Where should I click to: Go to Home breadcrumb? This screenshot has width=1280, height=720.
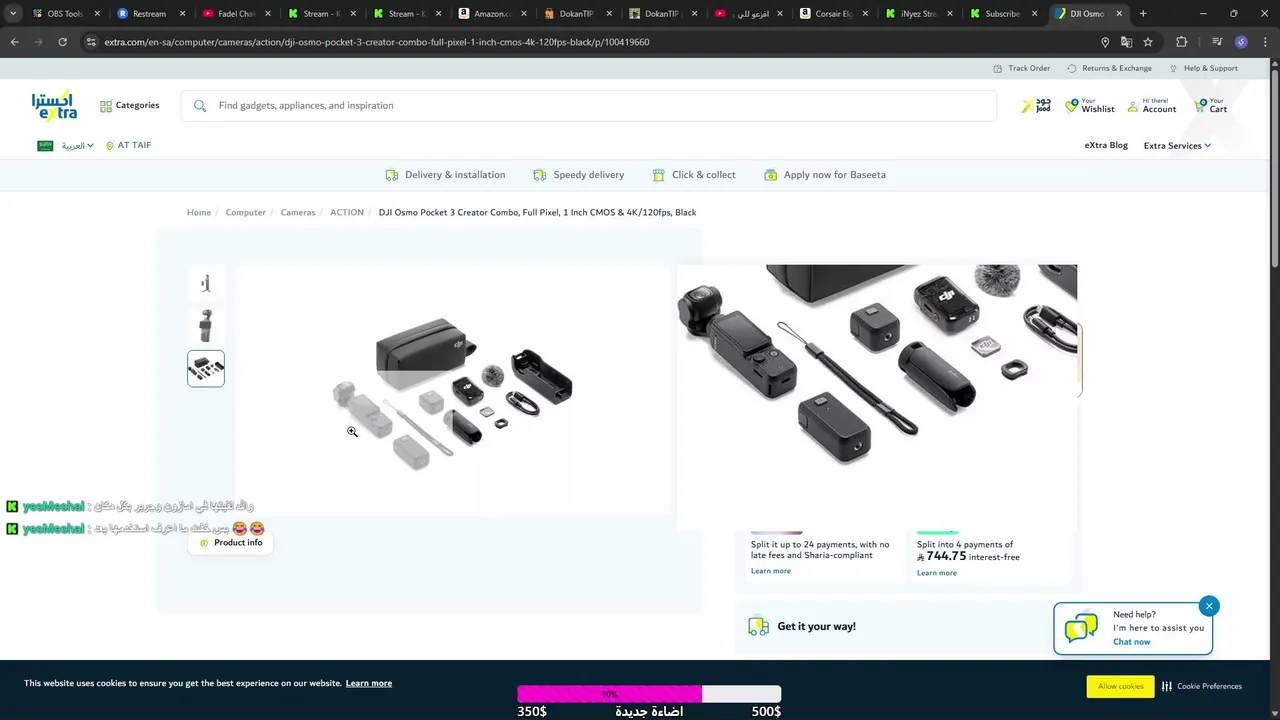(x=199, y=212)
